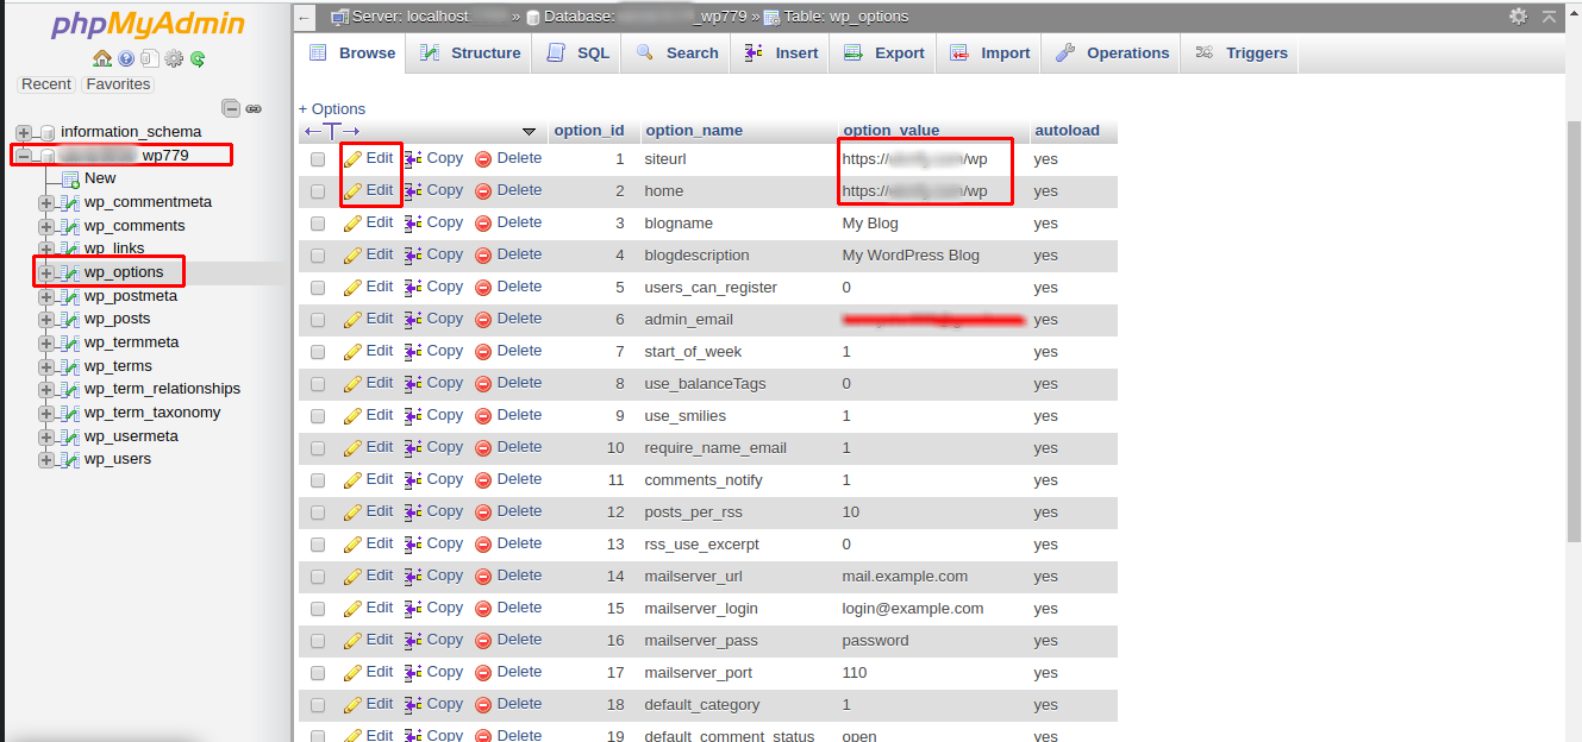Image resolution: width=1582 pixels, height=742 pixels.
Task: Check the home row checkbox
Action: click(x=318, y=191)
